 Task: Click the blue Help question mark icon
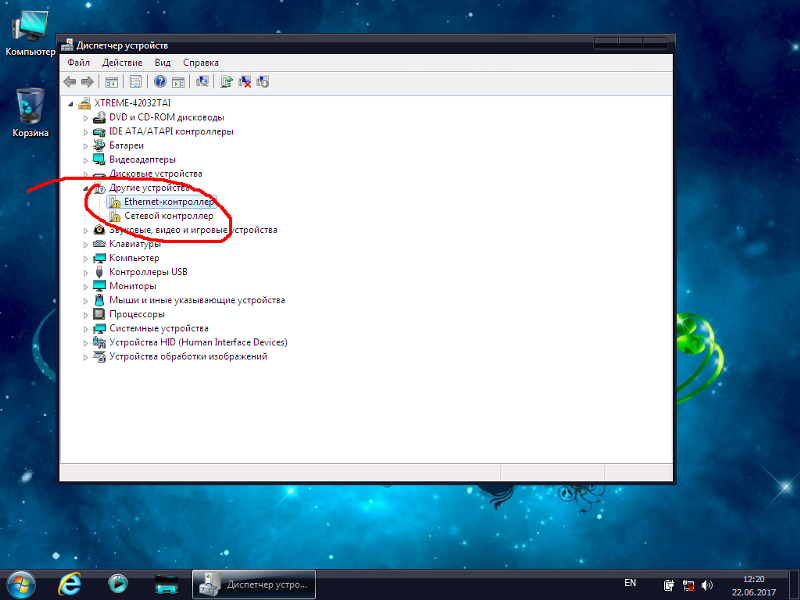pyautogui.click(x=160, y=82)
